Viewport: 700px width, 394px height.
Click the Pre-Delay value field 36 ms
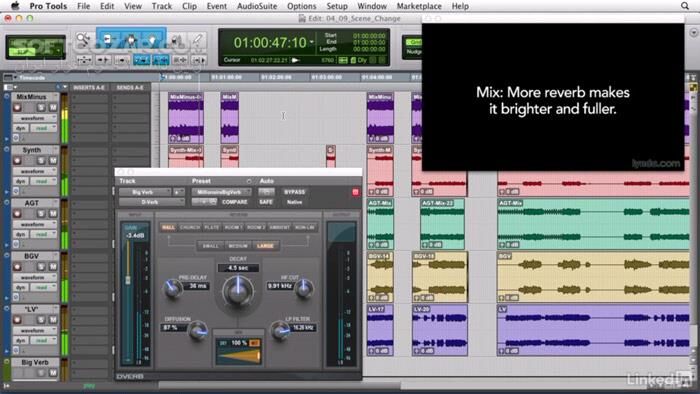198,286
